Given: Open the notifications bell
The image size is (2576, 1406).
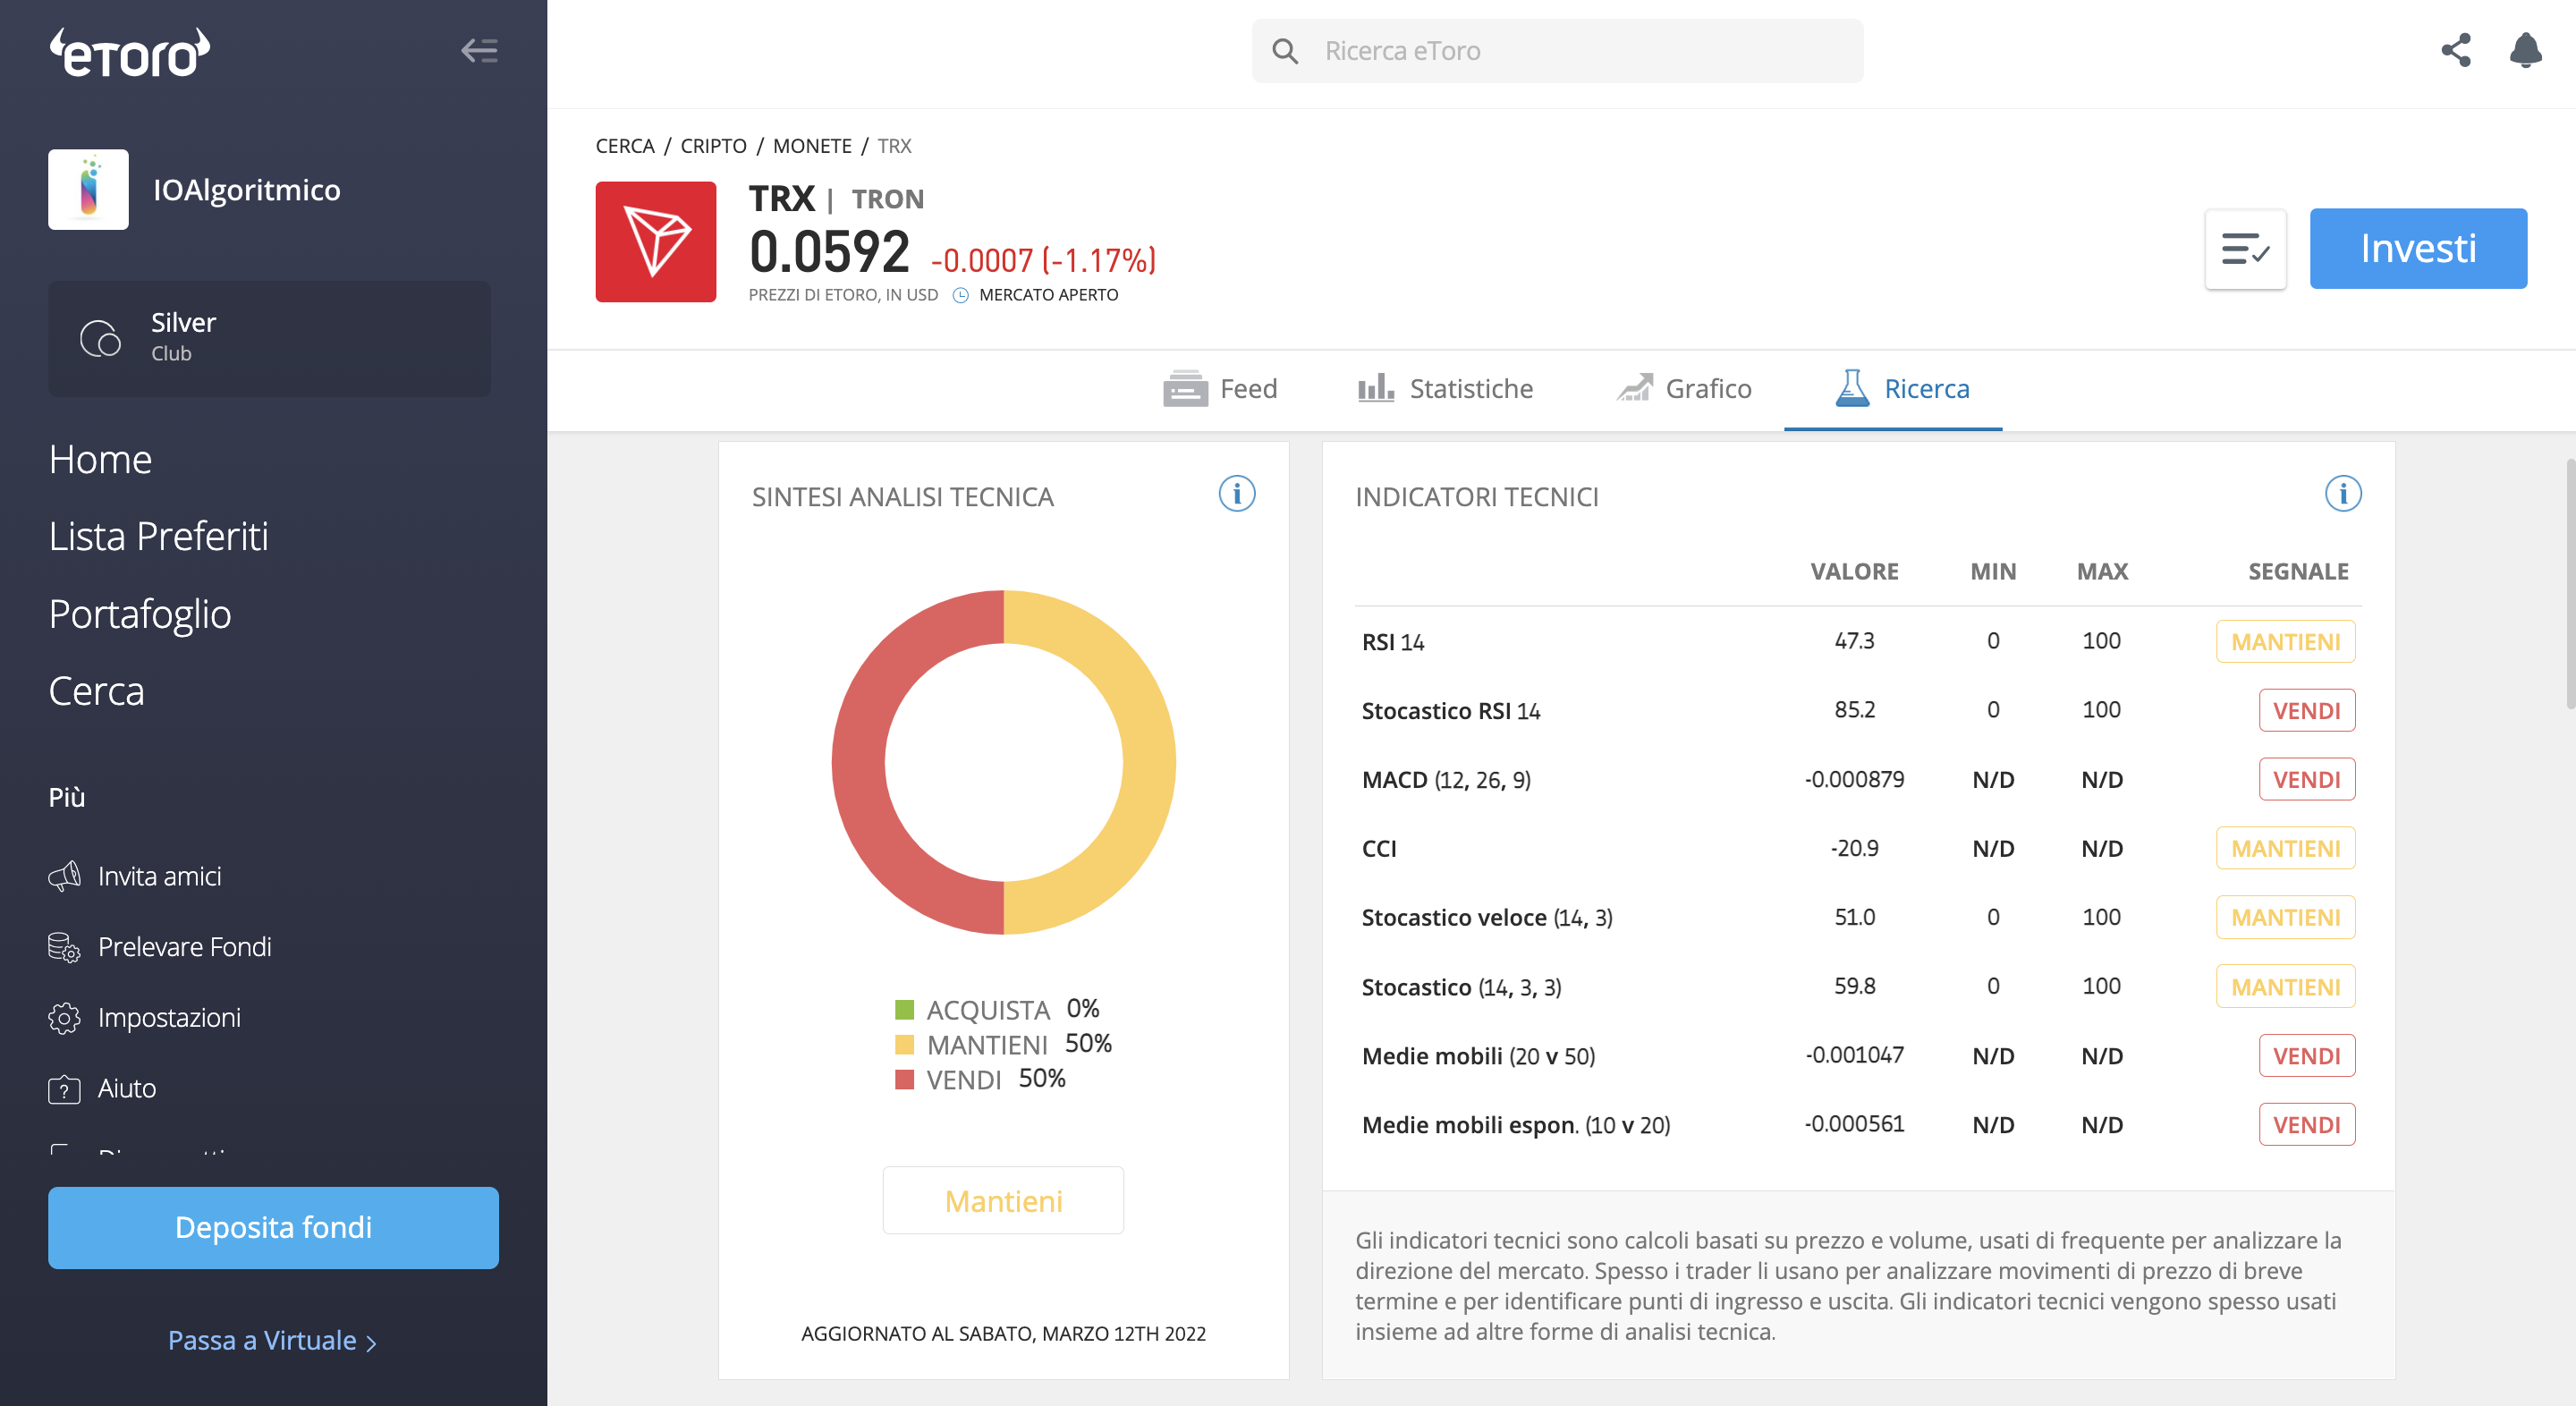Looking at the screenshot, I should 2525,50.
